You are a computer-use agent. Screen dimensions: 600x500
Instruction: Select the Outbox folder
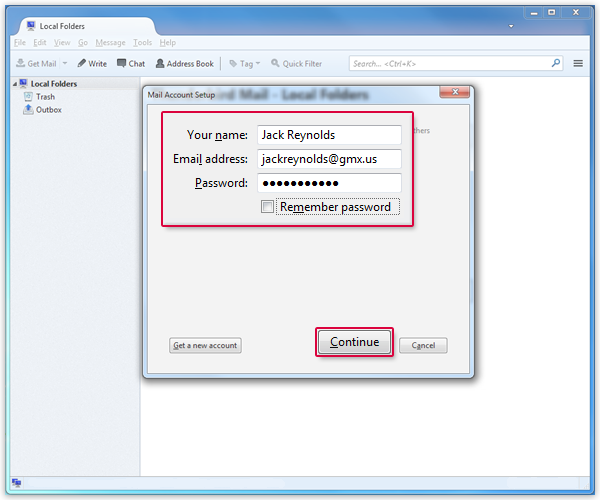48,110
